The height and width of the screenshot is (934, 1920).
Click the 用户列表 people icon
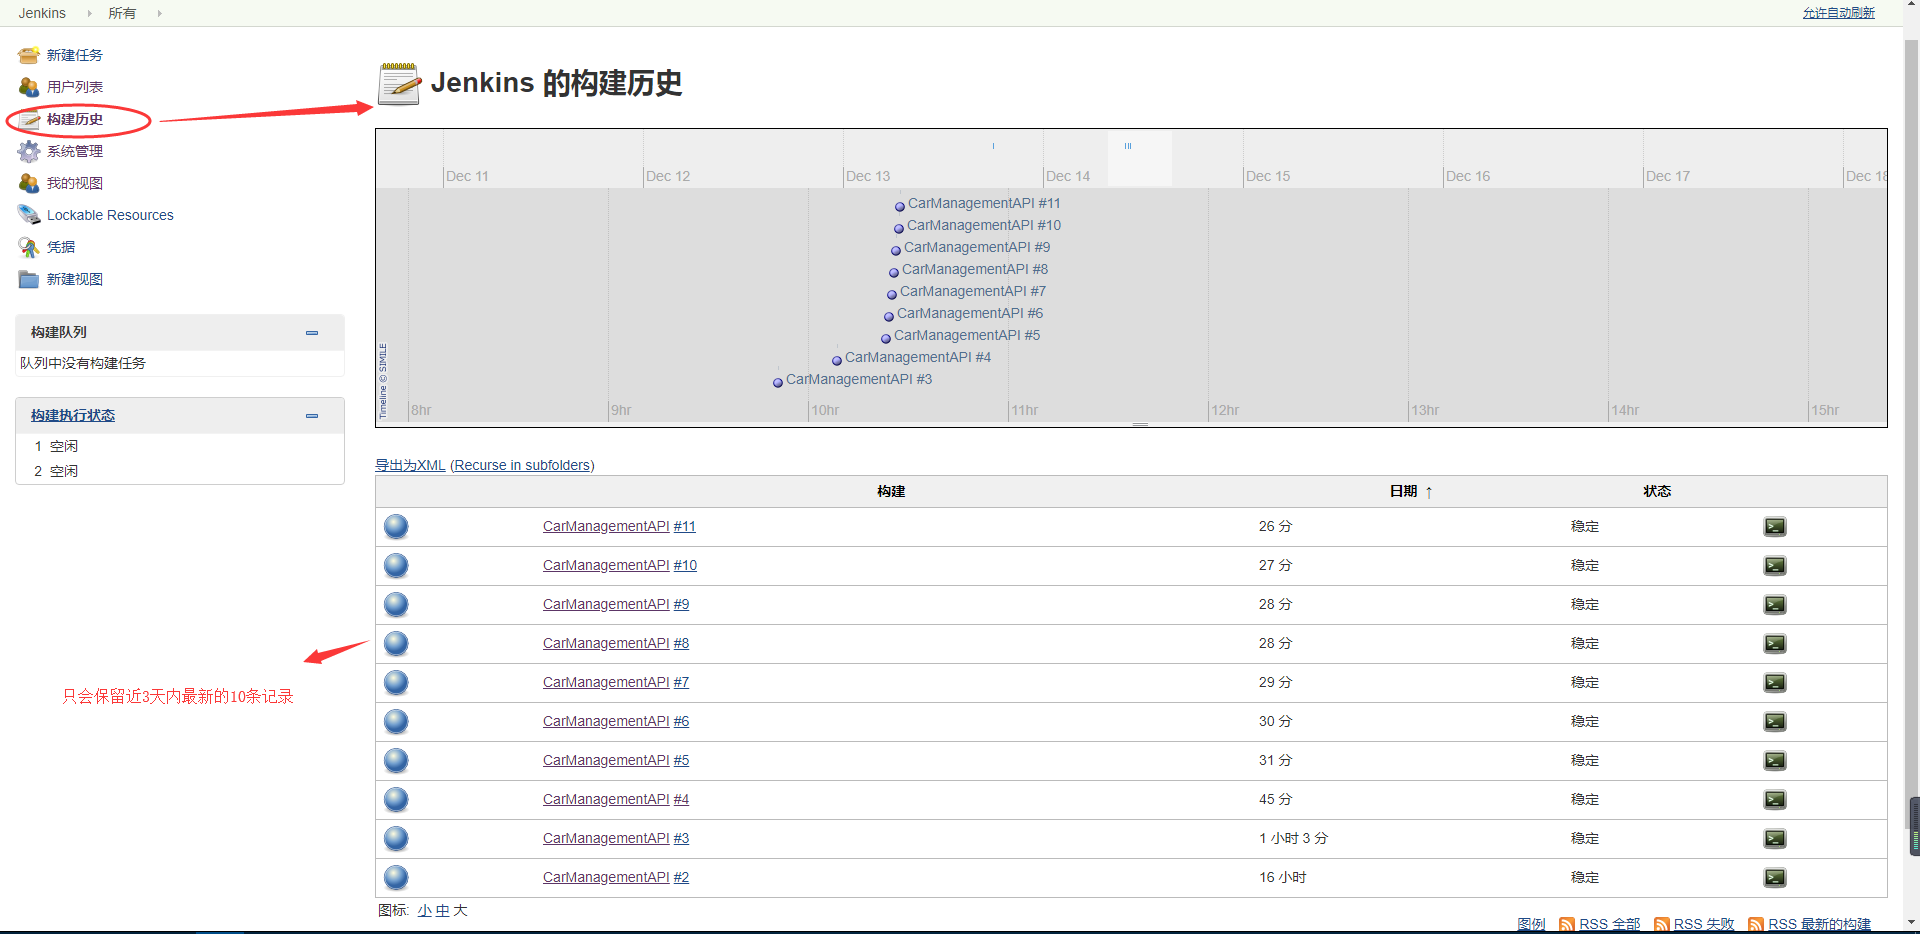[x=29, y=87]
